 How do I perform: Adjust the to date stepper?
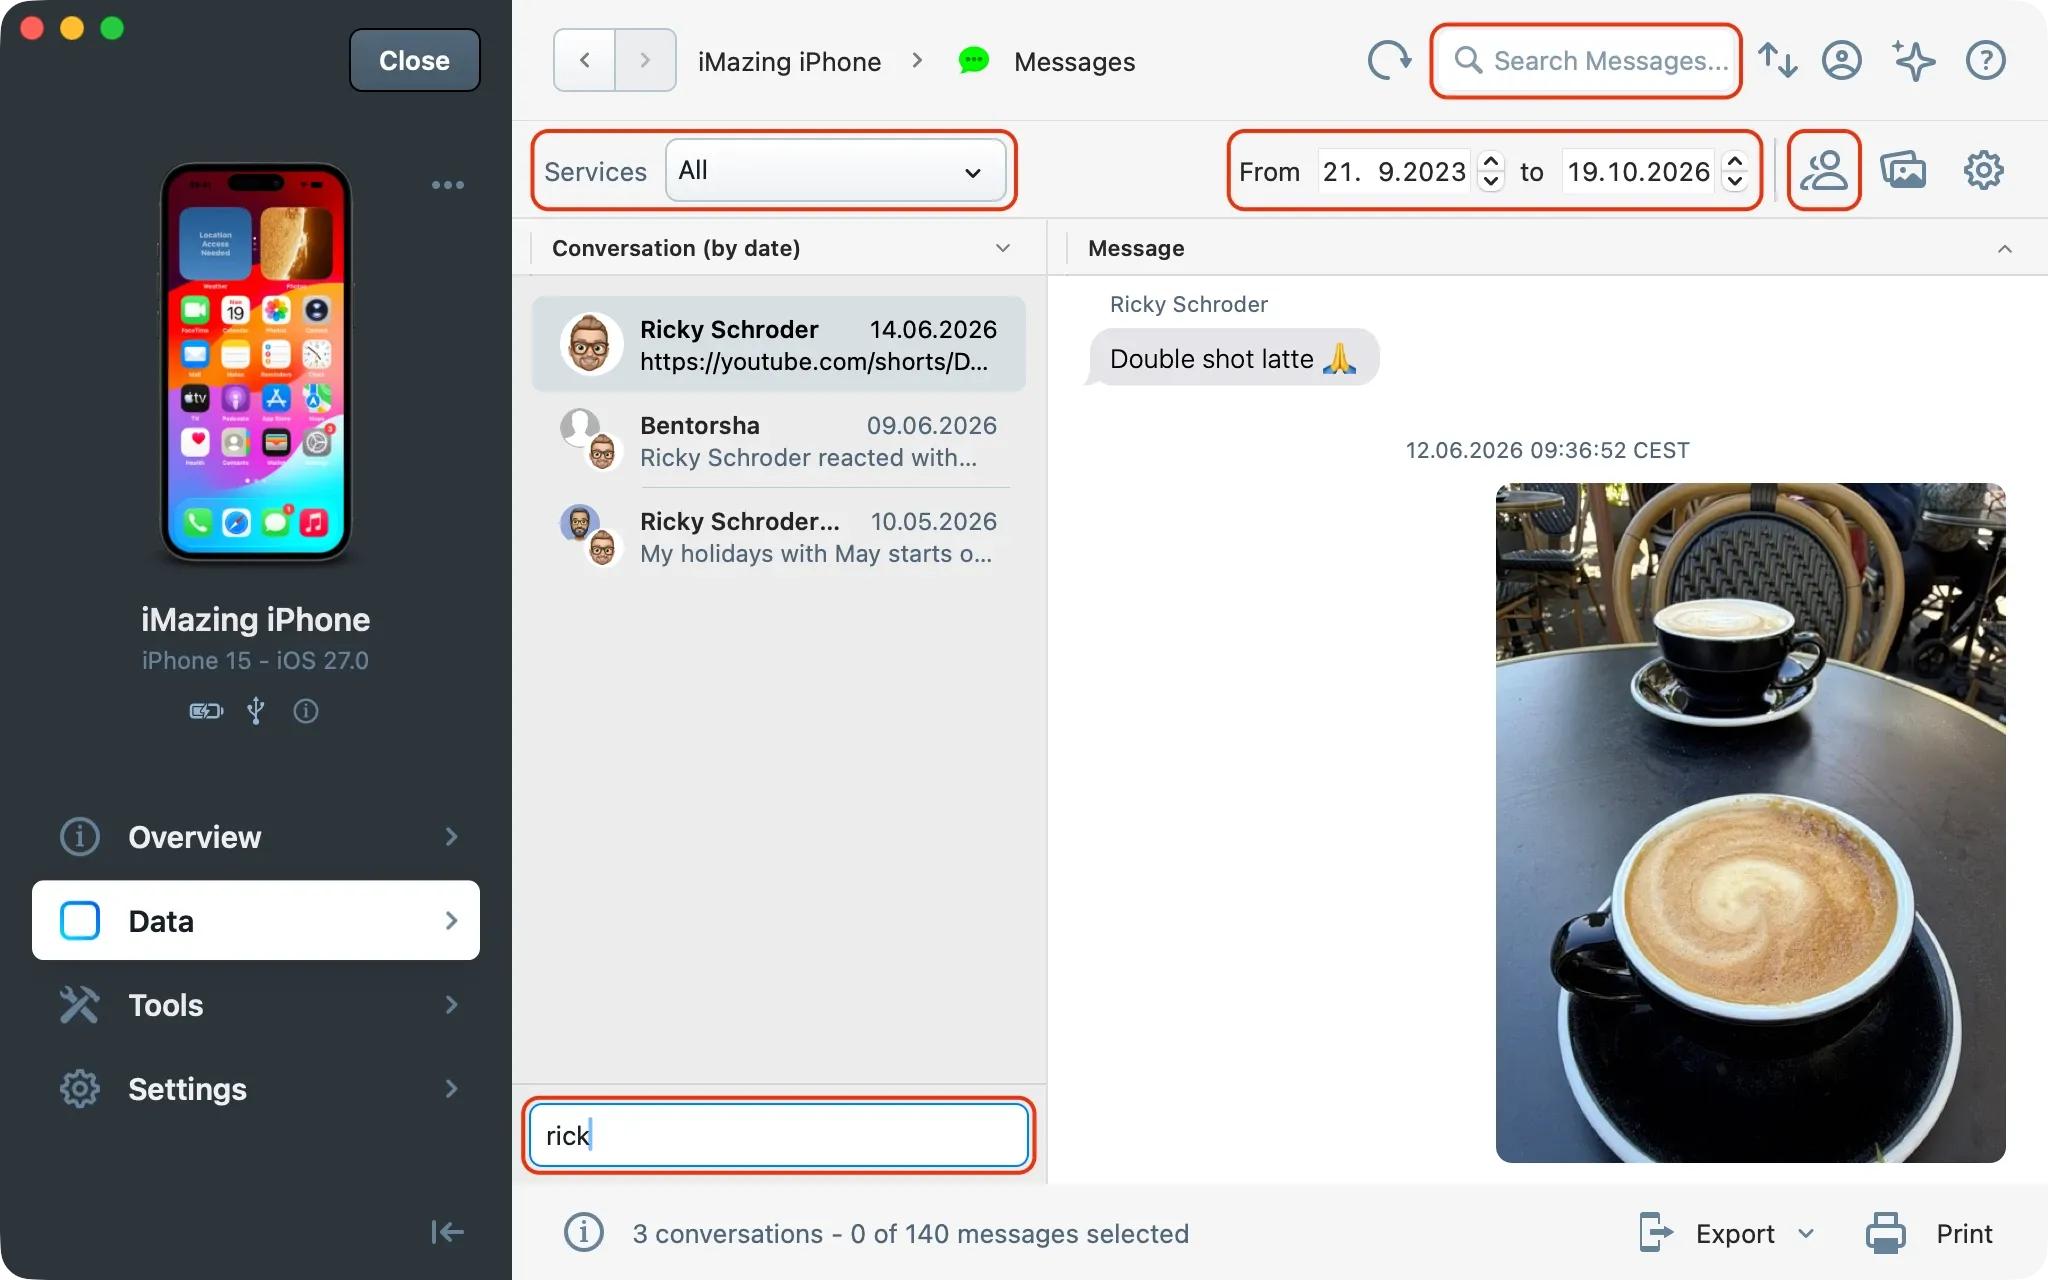click(x=1735, y=171)
